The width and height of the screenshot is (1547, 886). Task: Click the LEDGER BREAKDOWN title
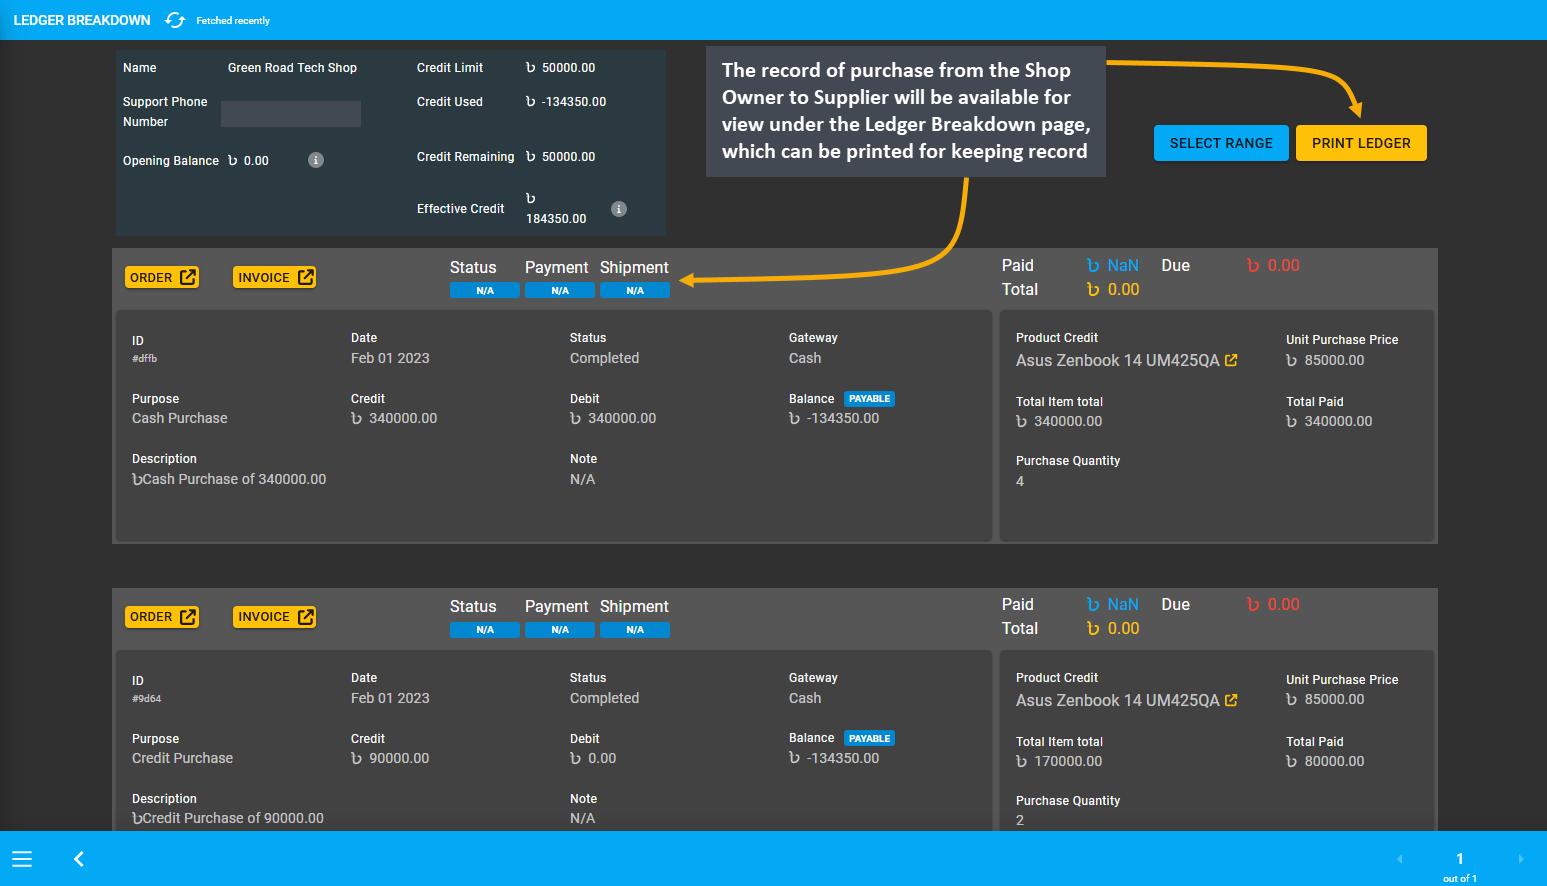82,20
